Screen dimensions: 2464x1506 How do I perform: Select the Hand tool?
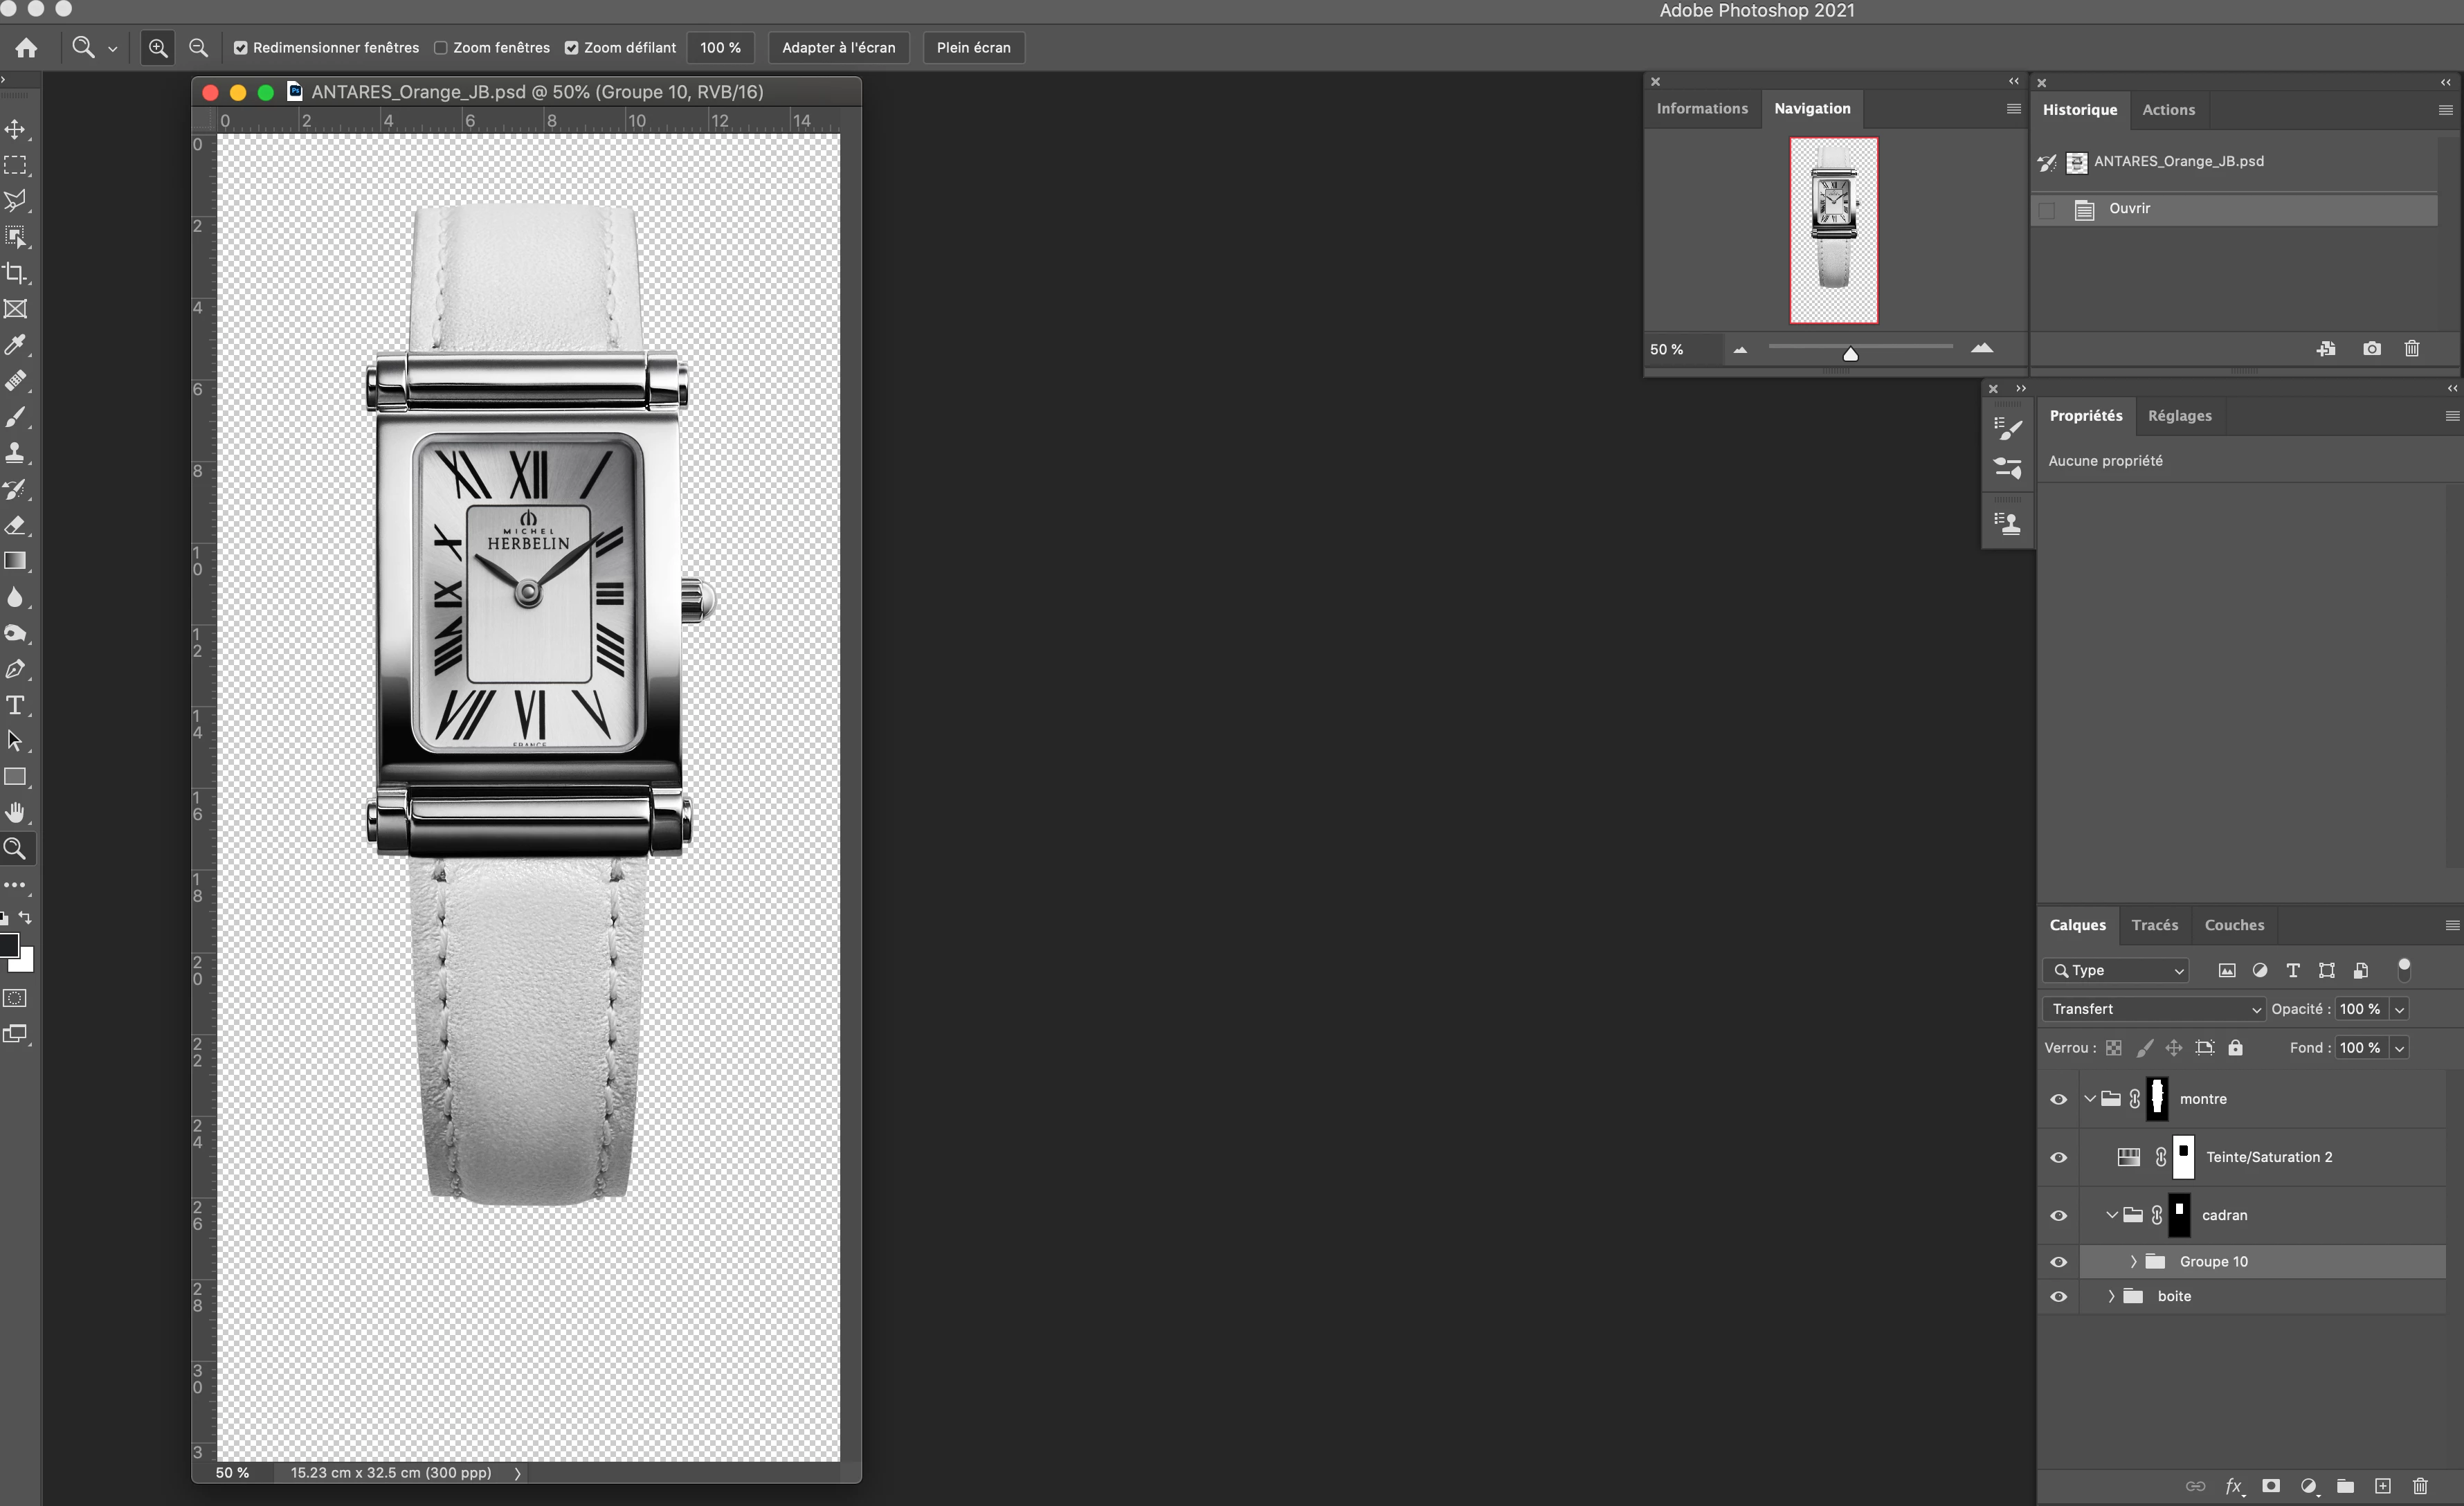tap(15, 812)
